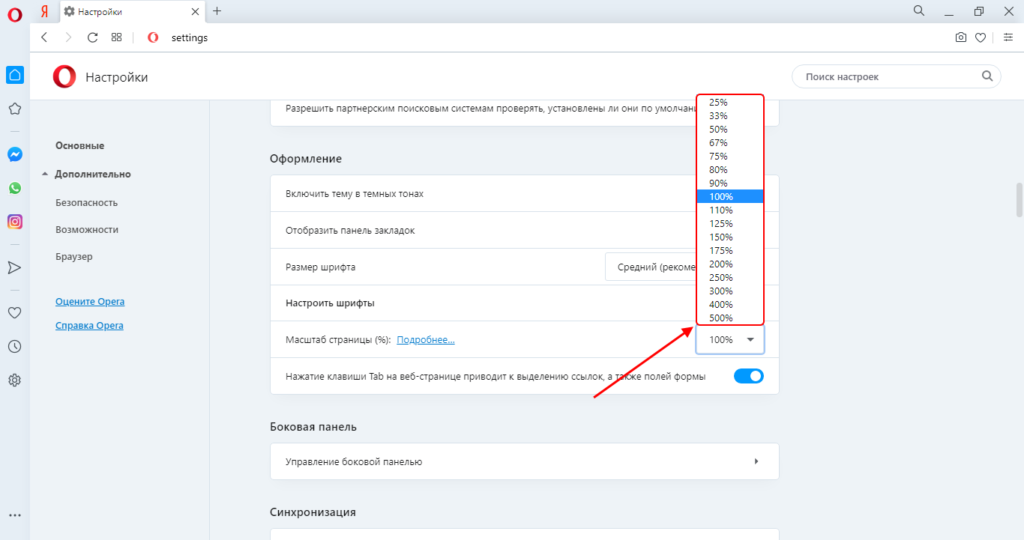Open the sidebar settings gear

click(15, 380)
